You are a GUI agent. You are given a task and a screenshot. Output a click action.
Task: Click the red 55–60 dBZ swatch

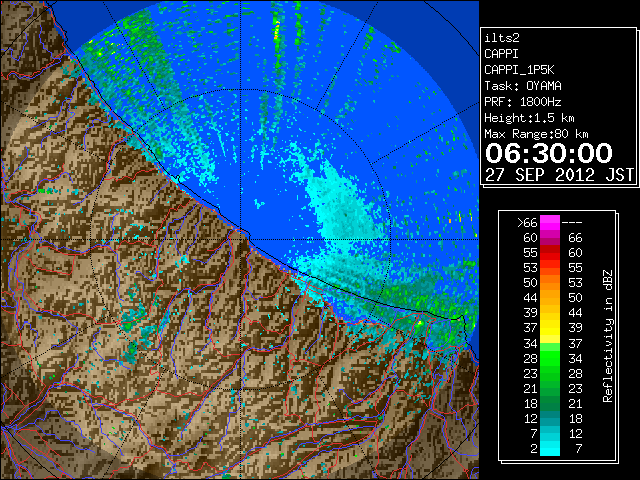tap(550, 253)
